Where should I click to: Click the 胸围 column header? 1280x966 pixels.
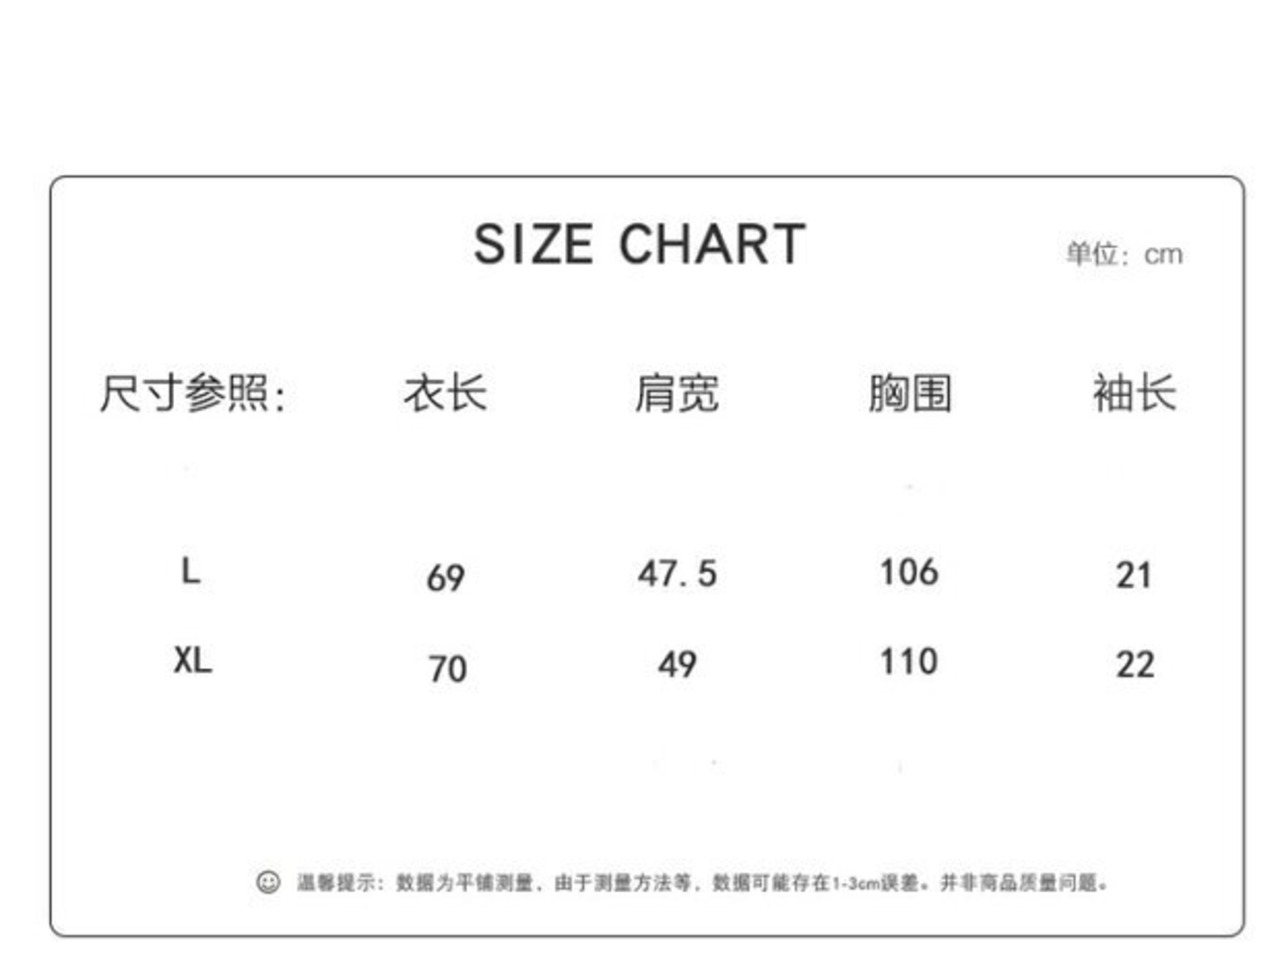909,393
